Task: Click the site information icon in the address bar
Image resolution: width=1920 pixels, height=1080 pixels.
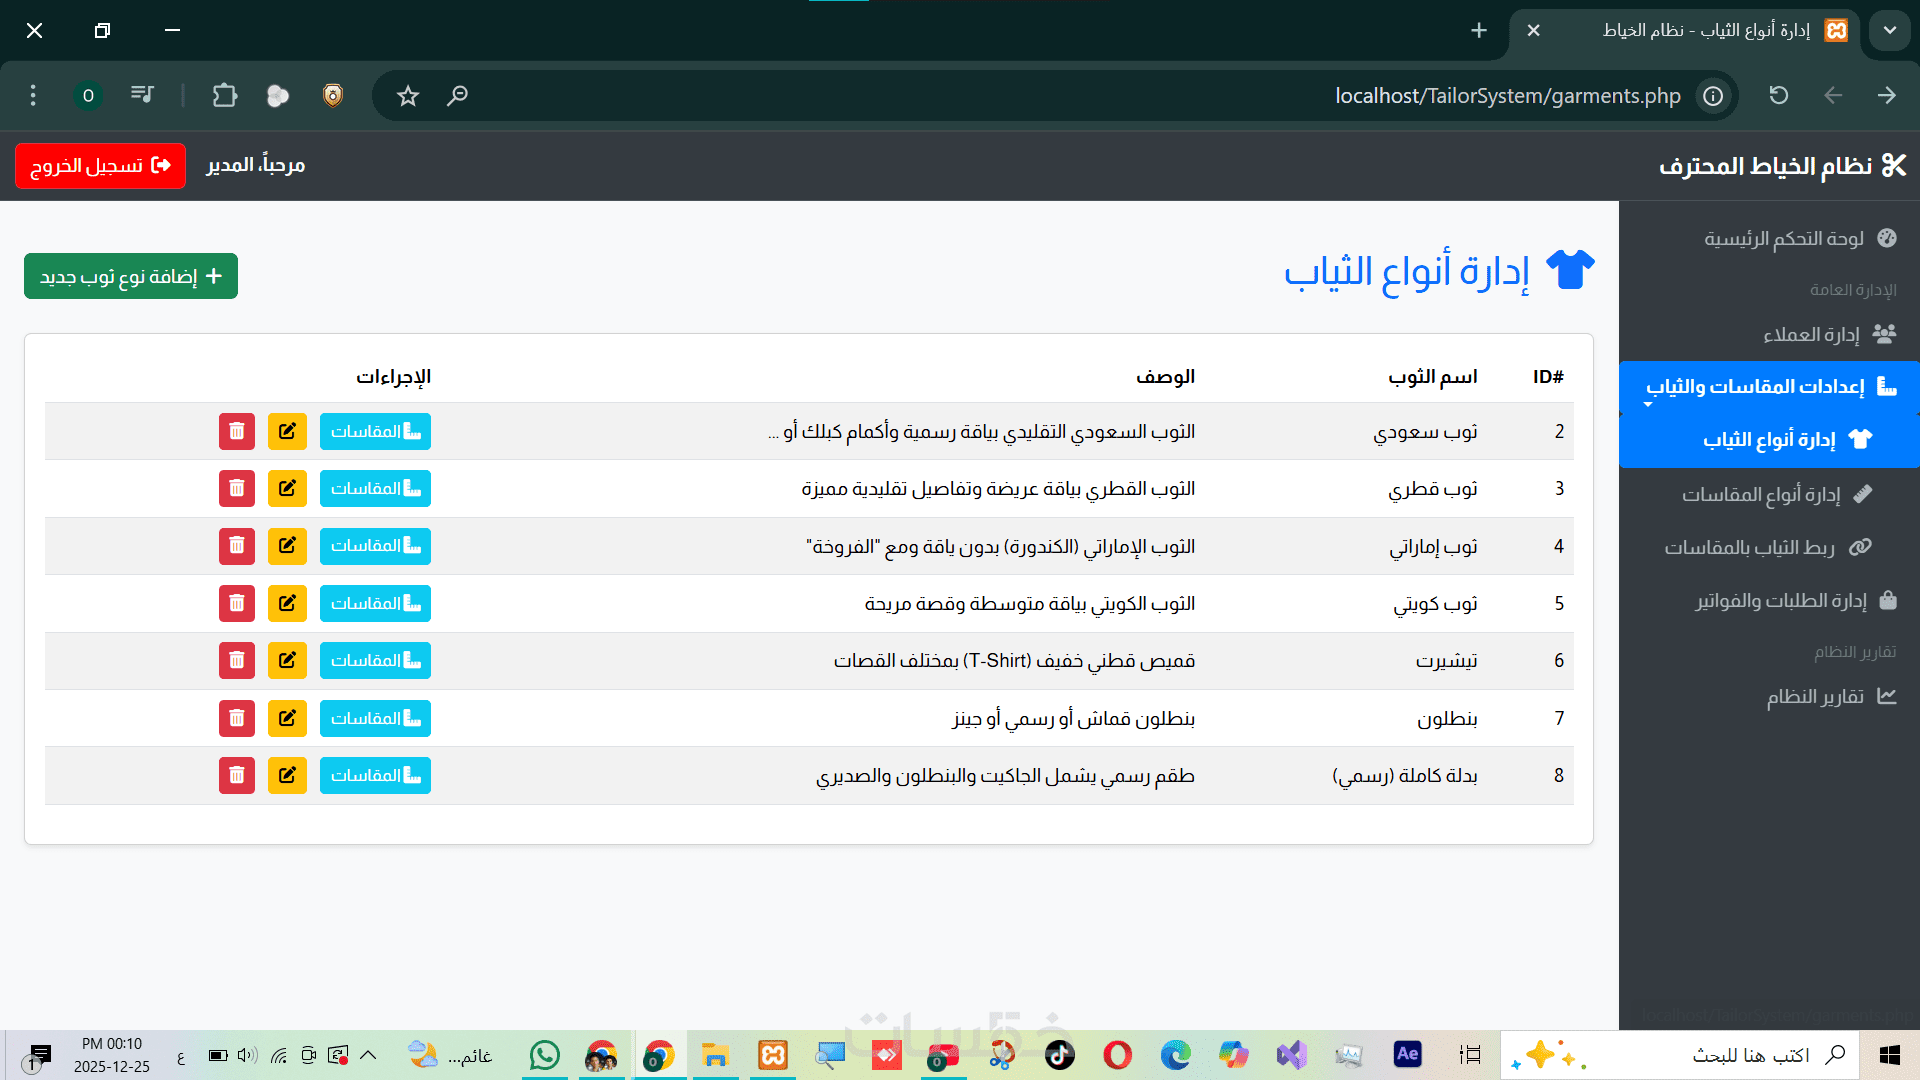Action: point(1713,96)
